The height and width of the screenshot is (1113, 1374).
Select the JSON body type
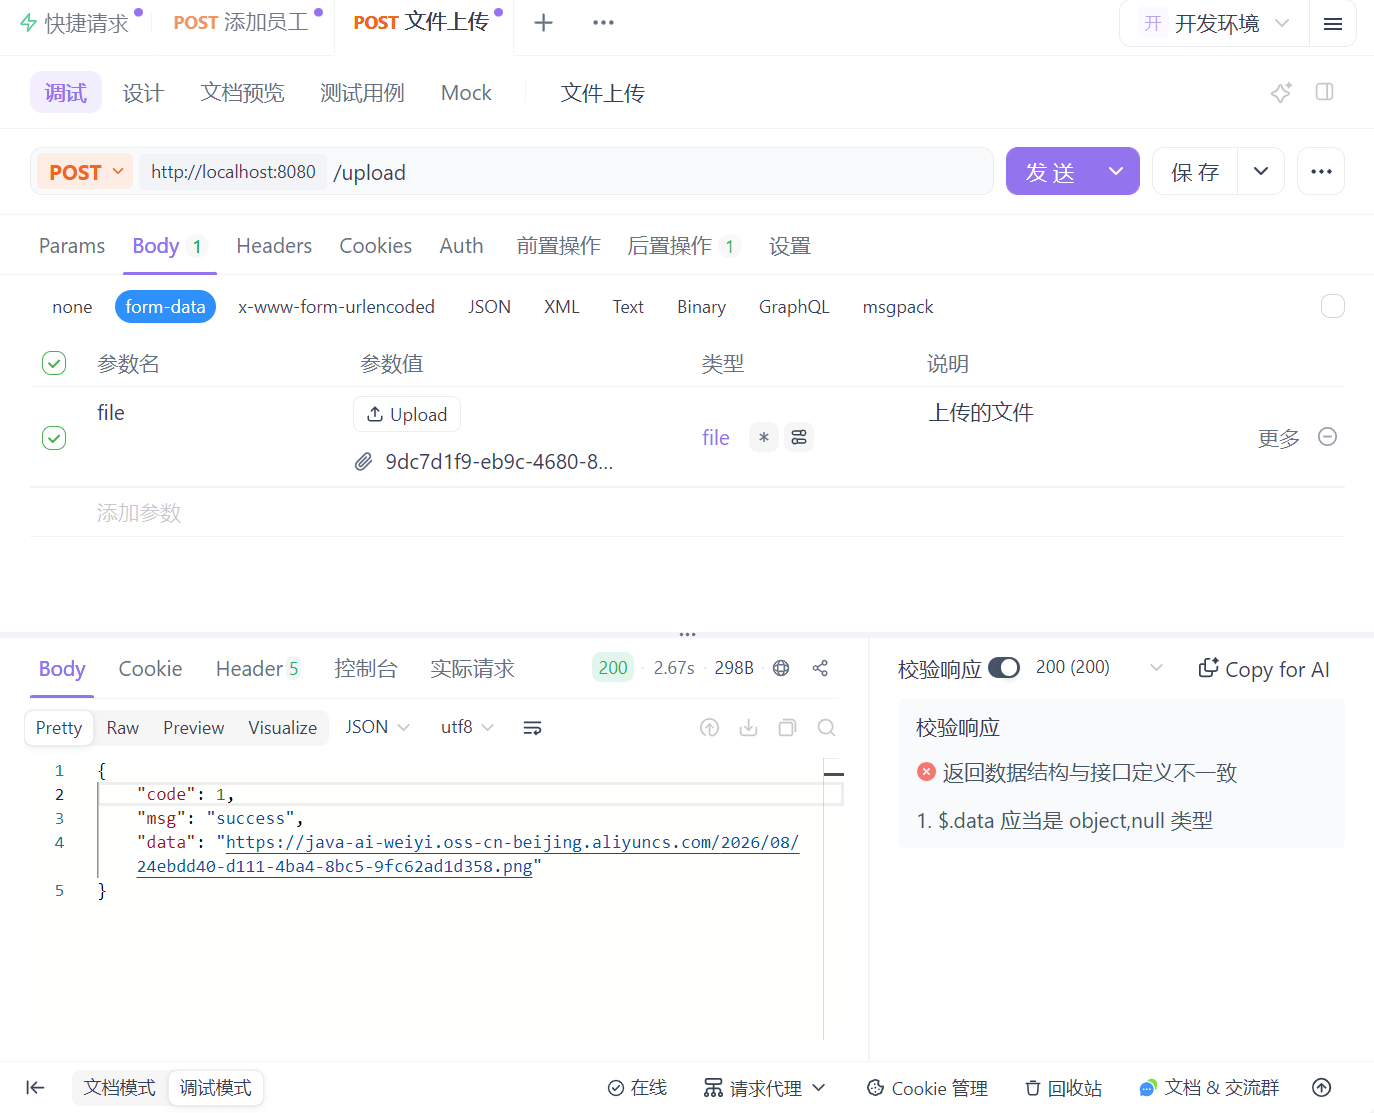click(490, 307)
